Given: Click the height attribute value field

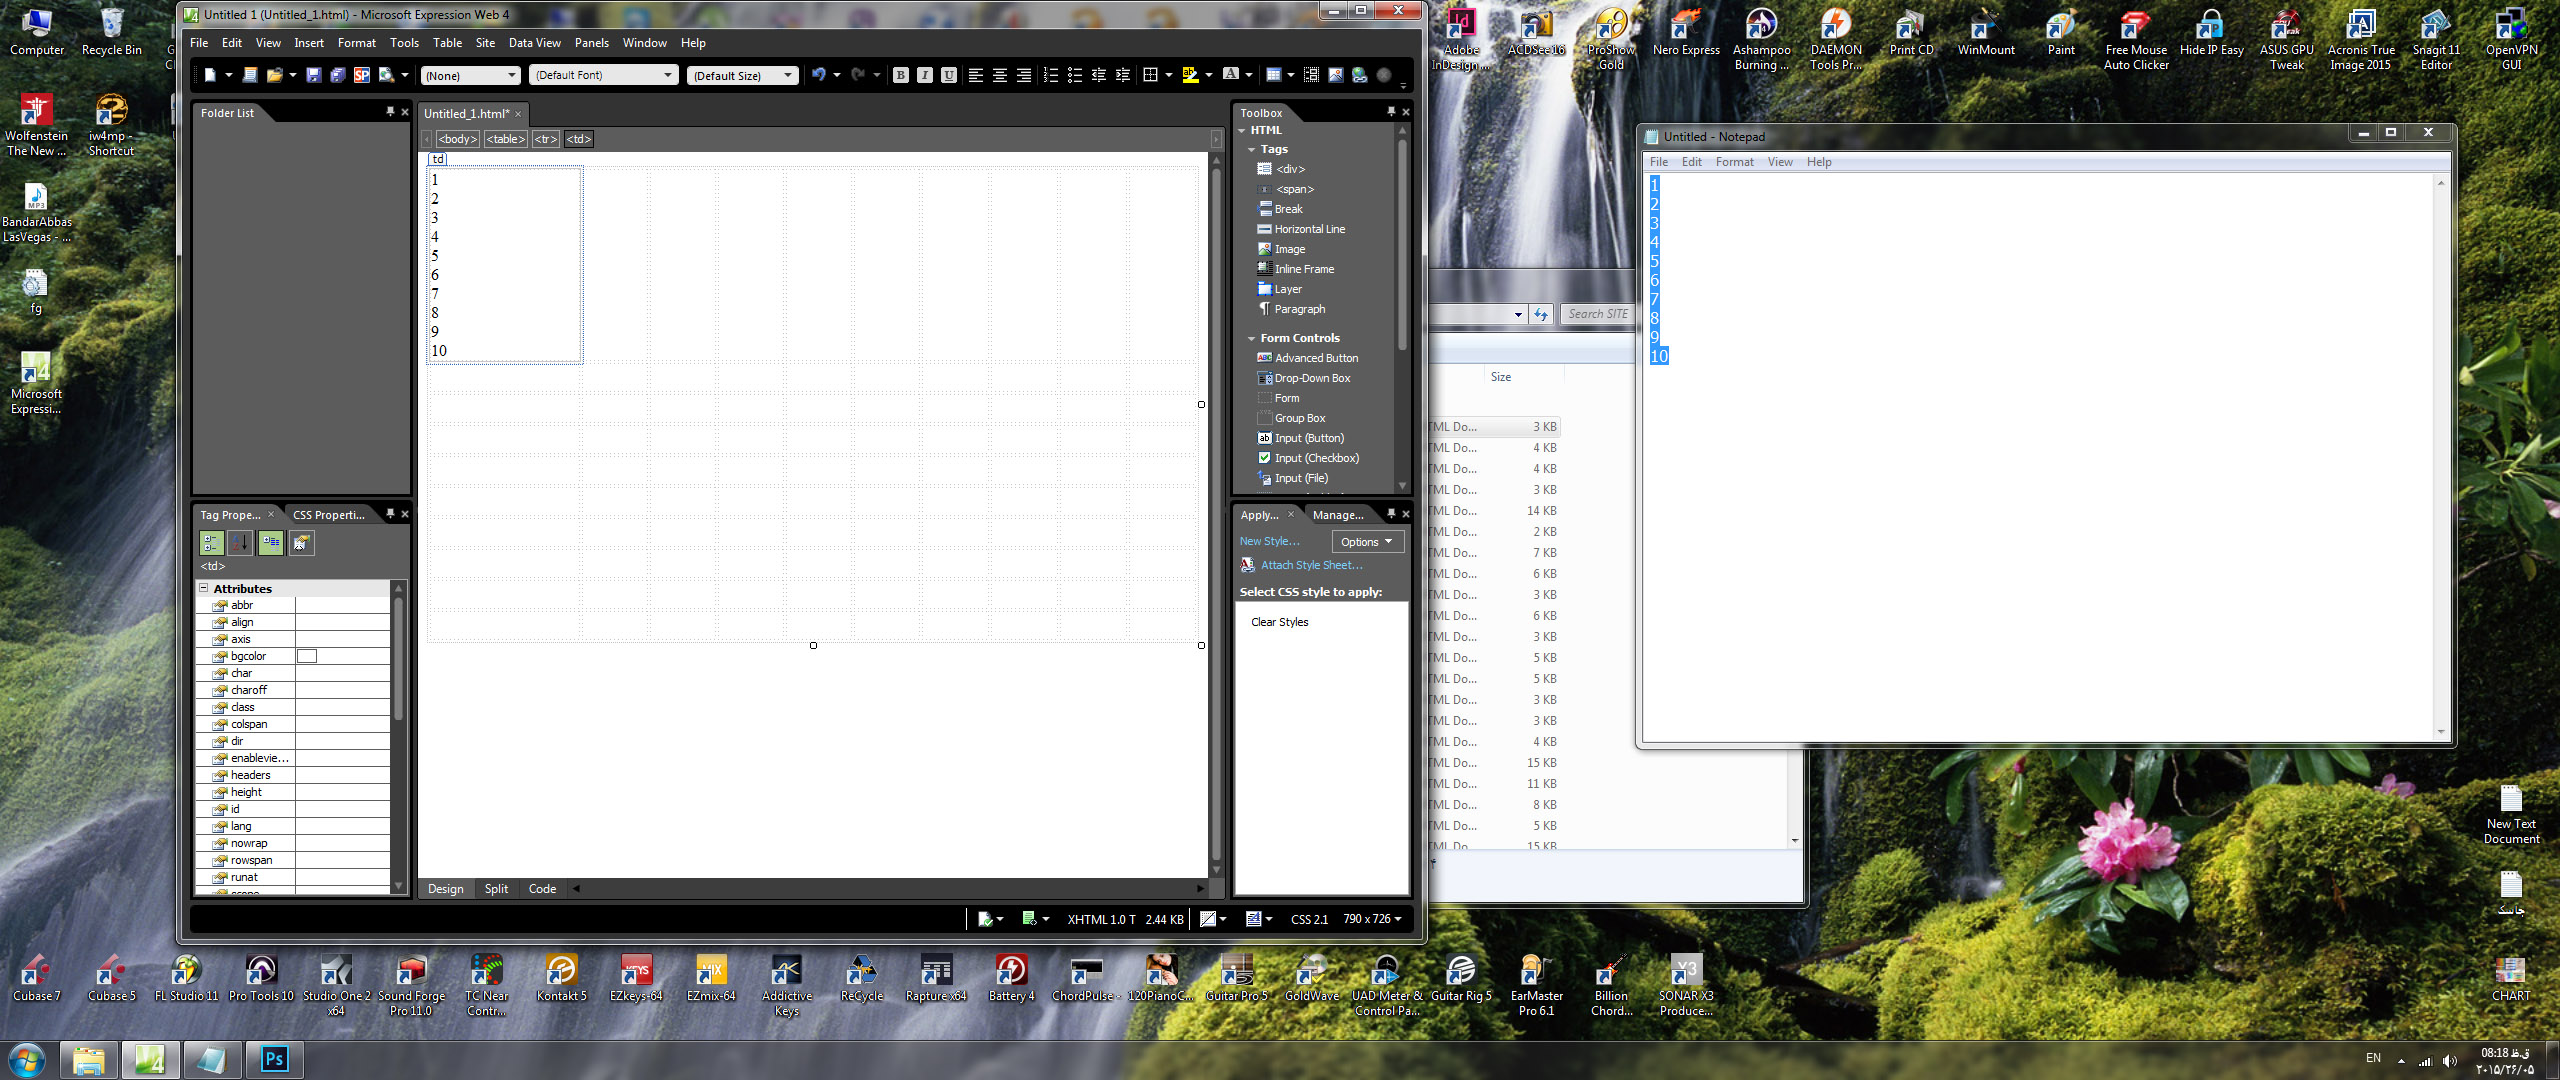Looking at the screenshot, I should pos(342,792).
